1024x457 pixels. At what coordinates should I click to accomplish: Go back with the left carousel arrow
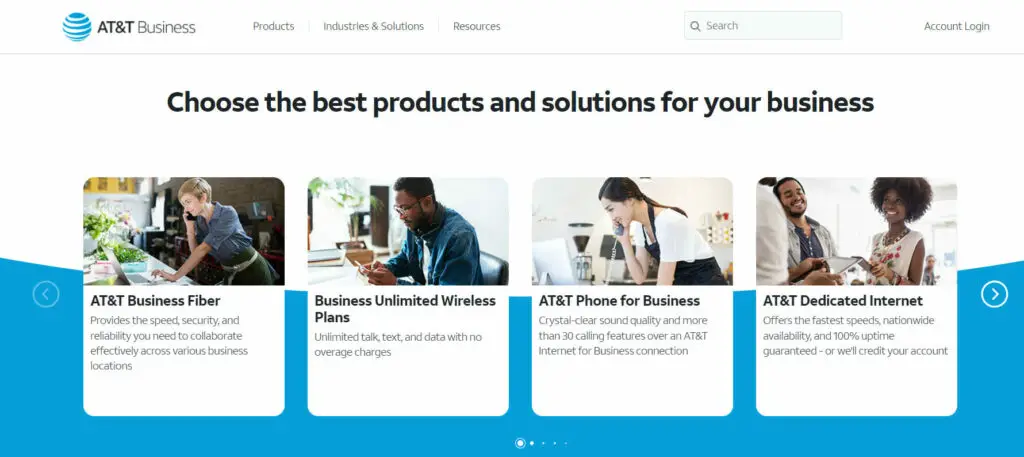tap(46, 294)
